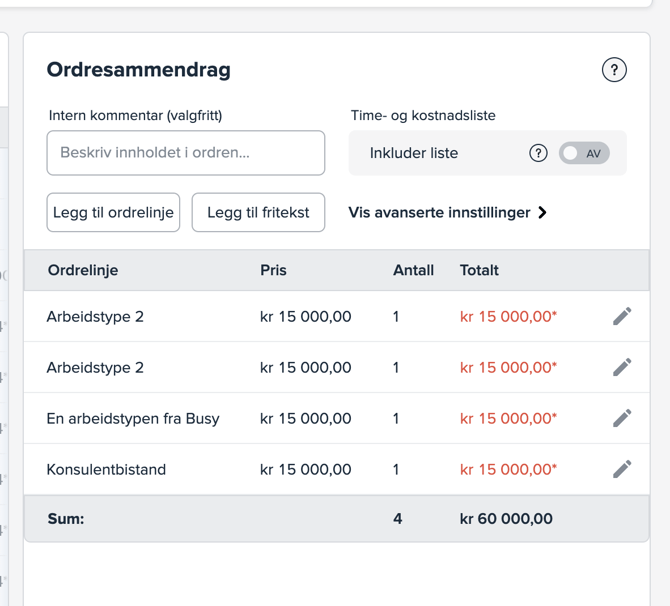Click the help icon beside Ordresammendrag title
670x606 pixels.
point(614,70)
